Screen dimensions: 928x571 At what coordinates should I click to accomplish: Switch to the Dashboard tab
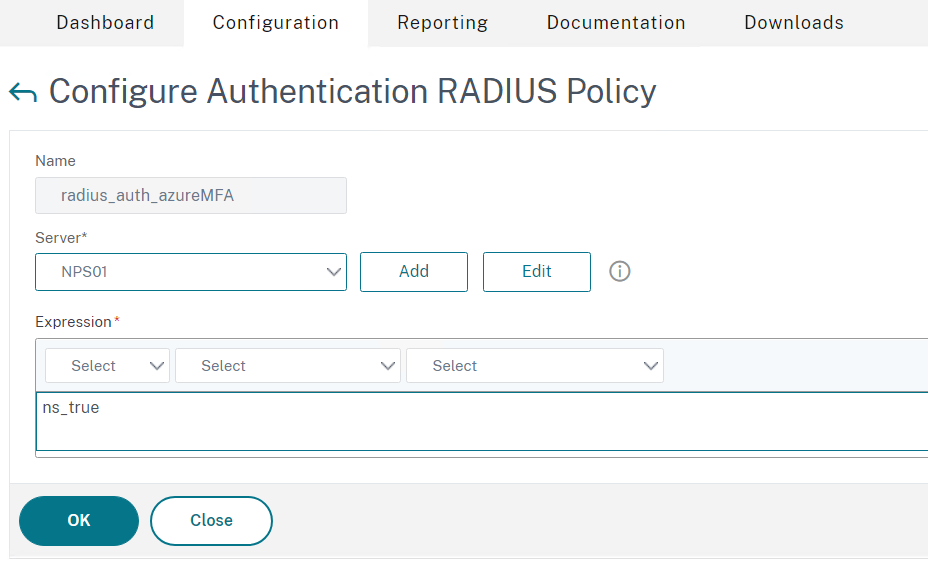105,22
